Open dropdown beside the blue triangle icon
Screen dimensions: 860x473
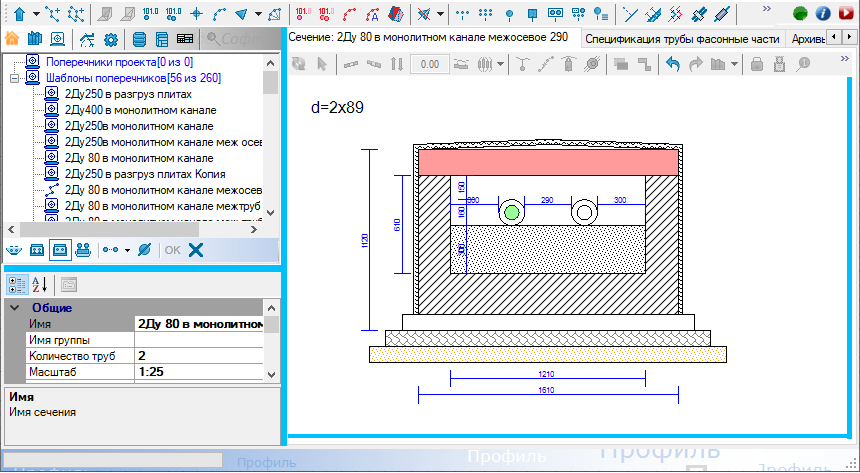258,14
